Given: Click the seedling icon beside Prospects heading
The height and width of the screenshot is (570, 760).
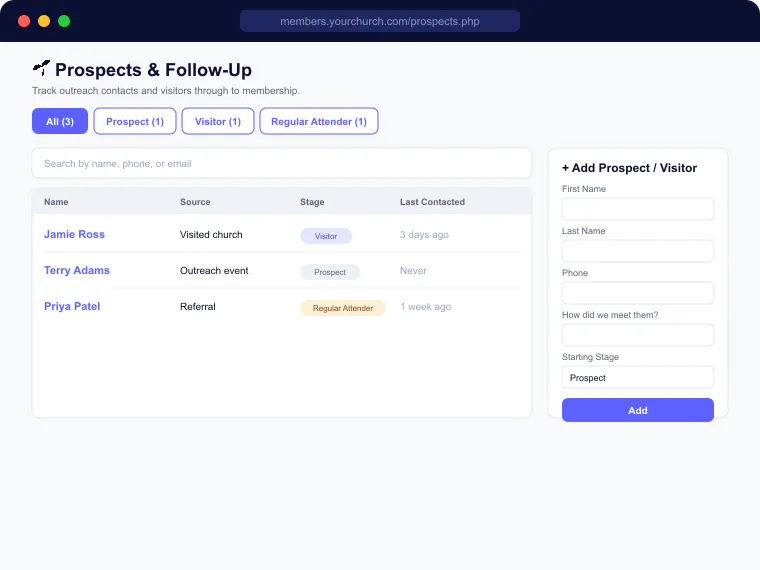Looking at the screenshot, I should (42, 68).
